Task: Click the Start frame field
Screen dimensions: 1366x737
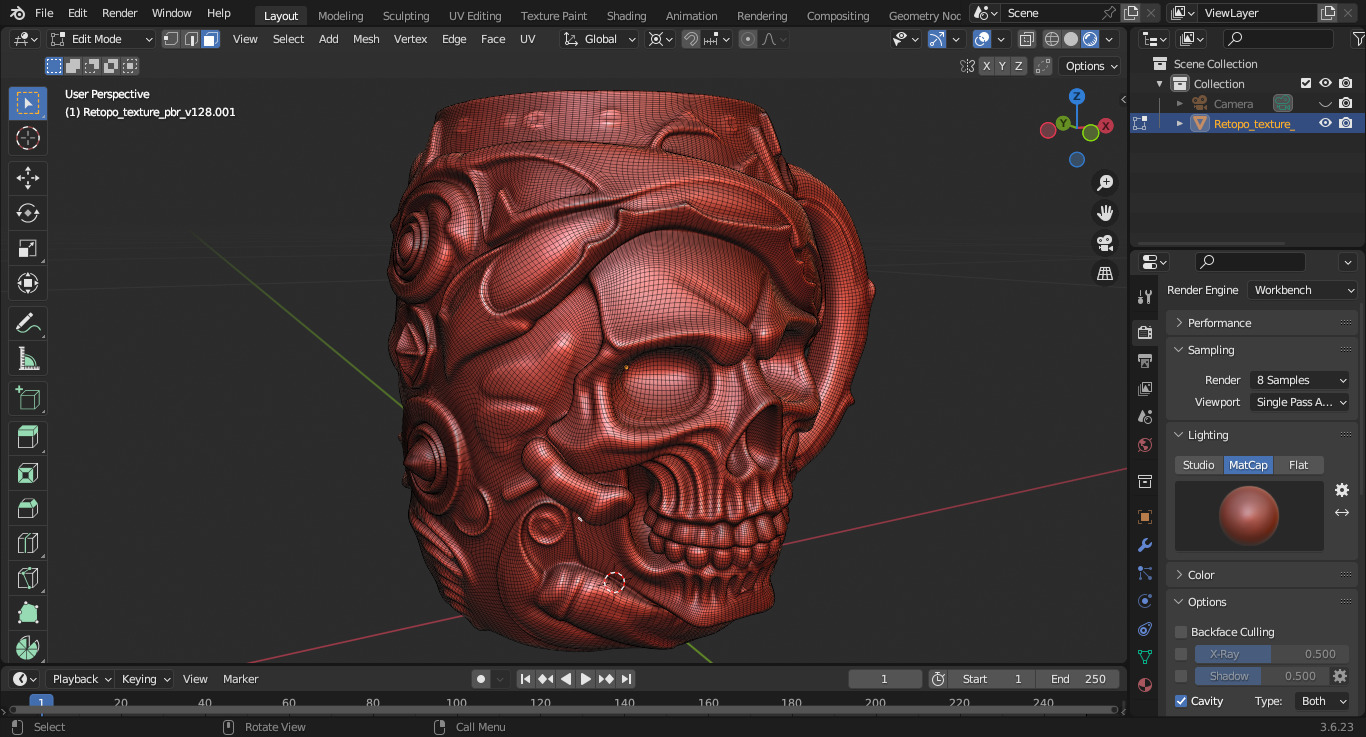Action: [992, 679]
